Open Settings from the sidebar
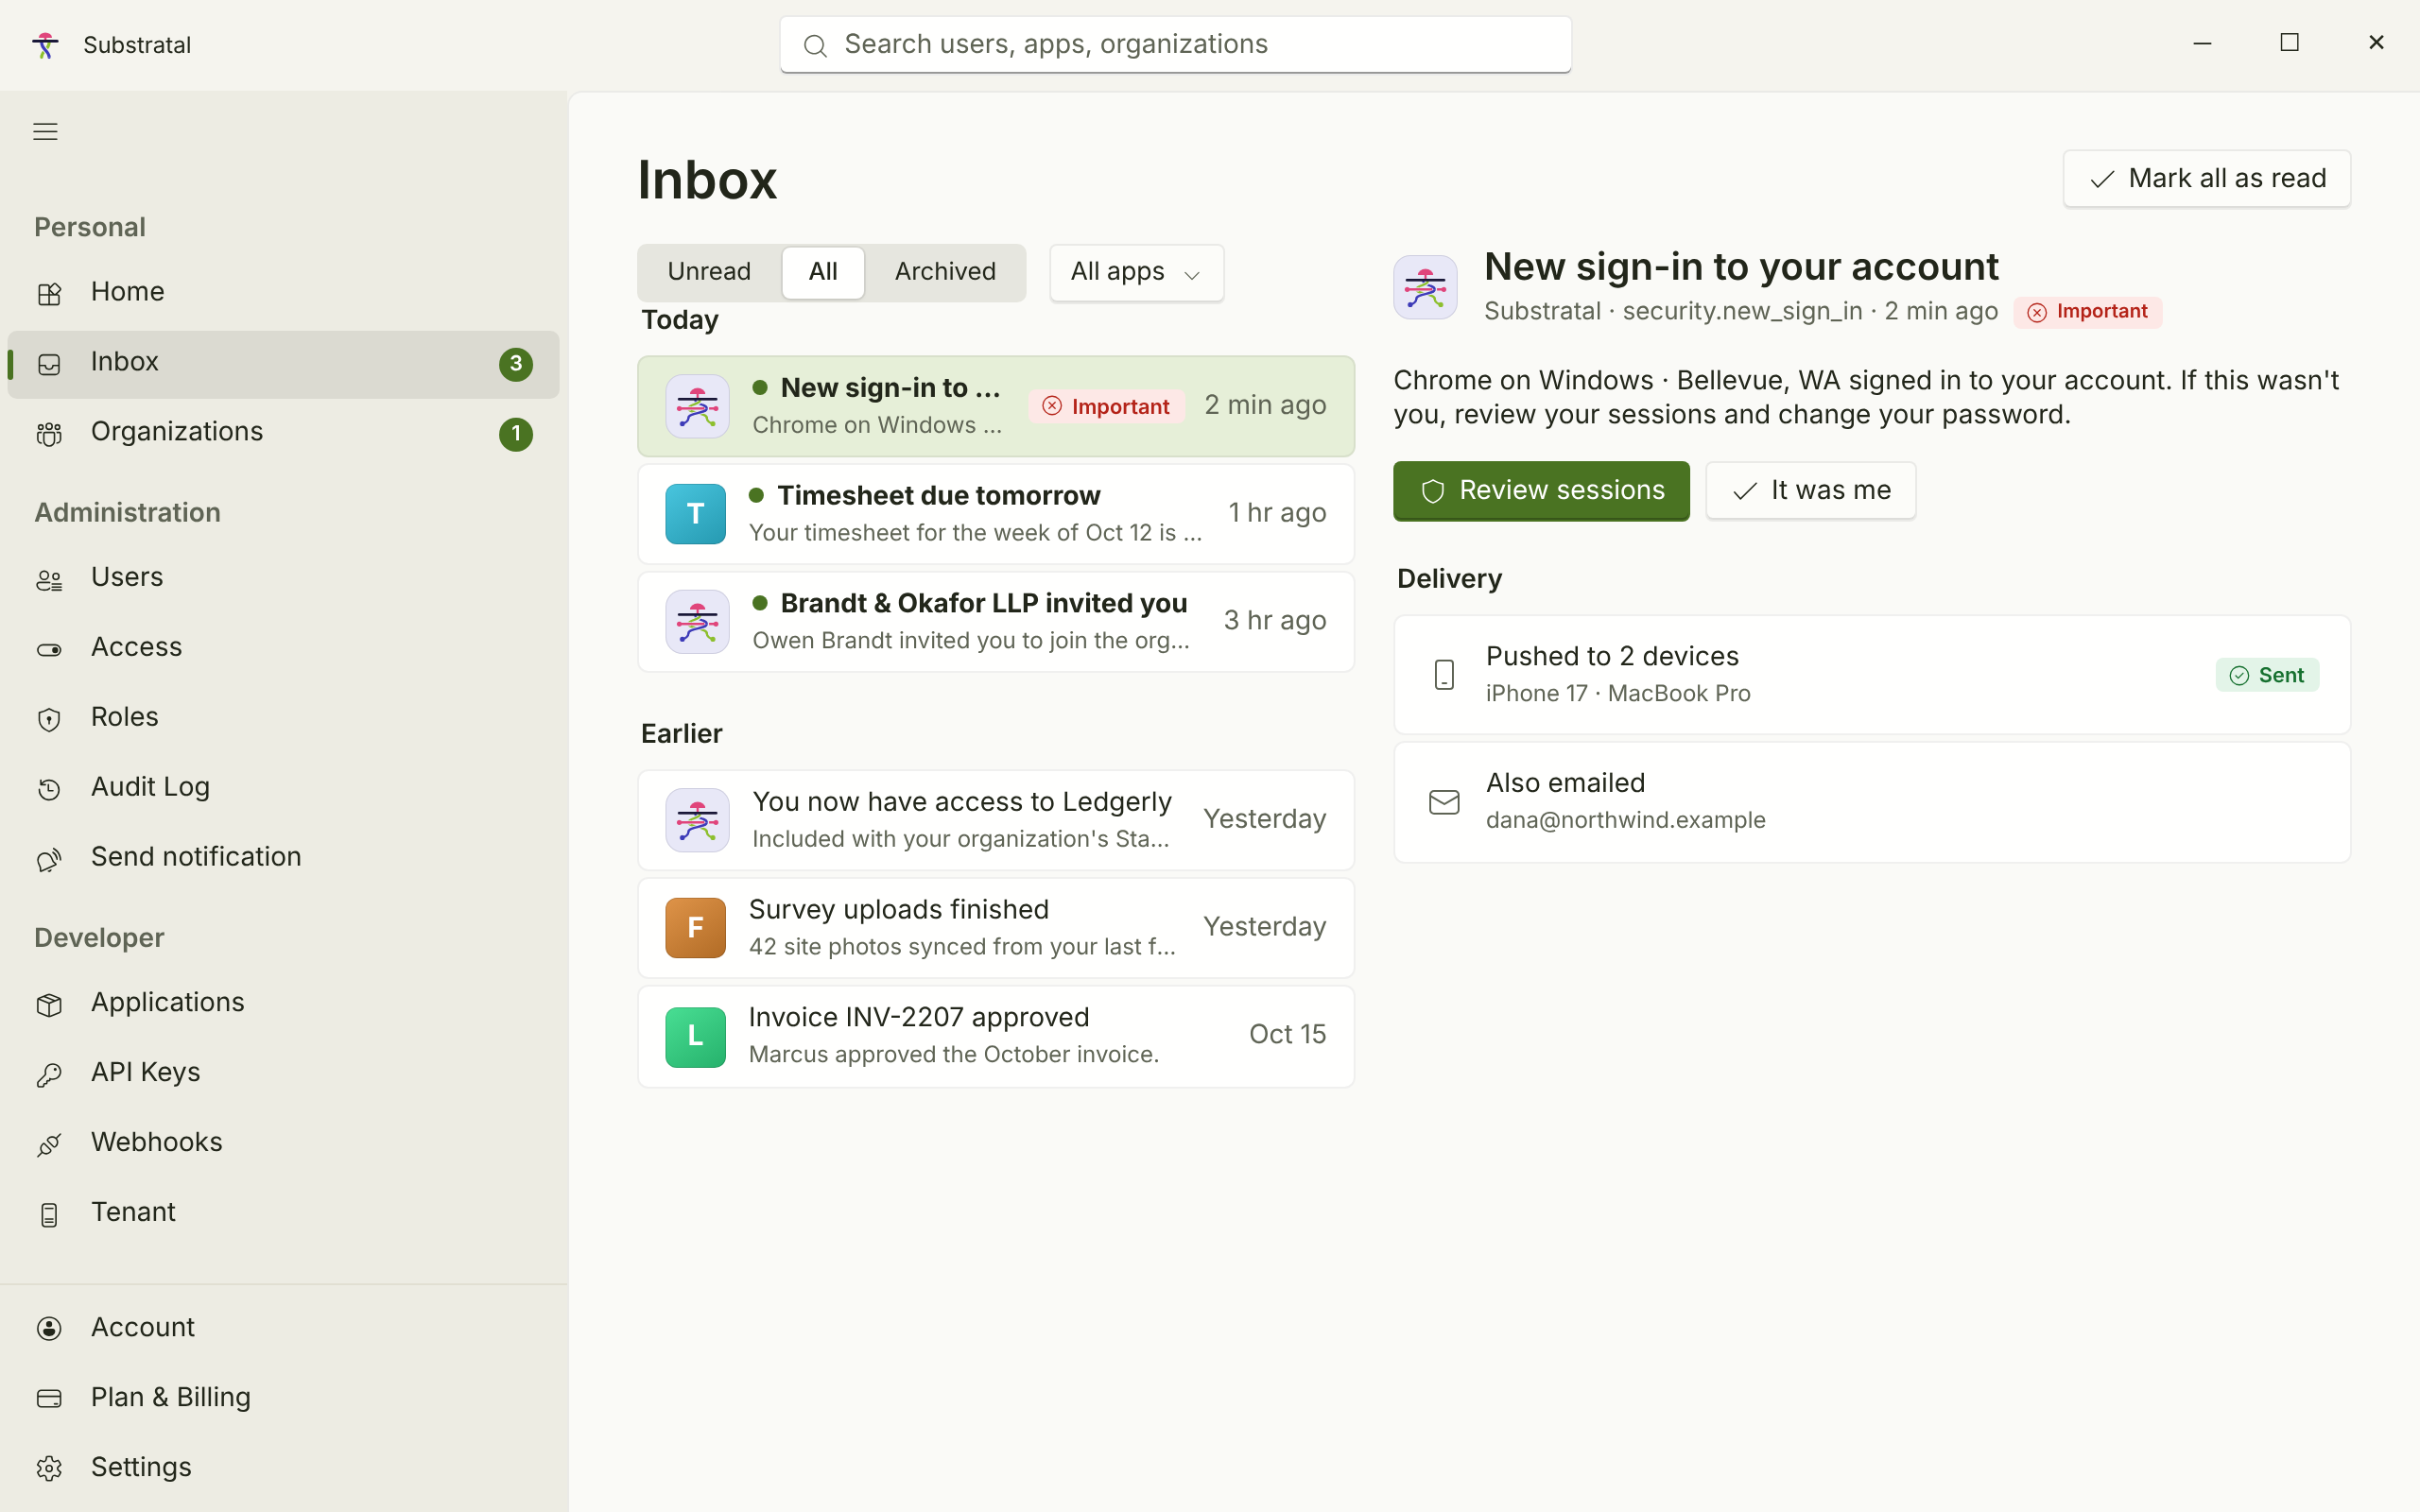The image size is (2420, 1512). [x=283, y=1468]
